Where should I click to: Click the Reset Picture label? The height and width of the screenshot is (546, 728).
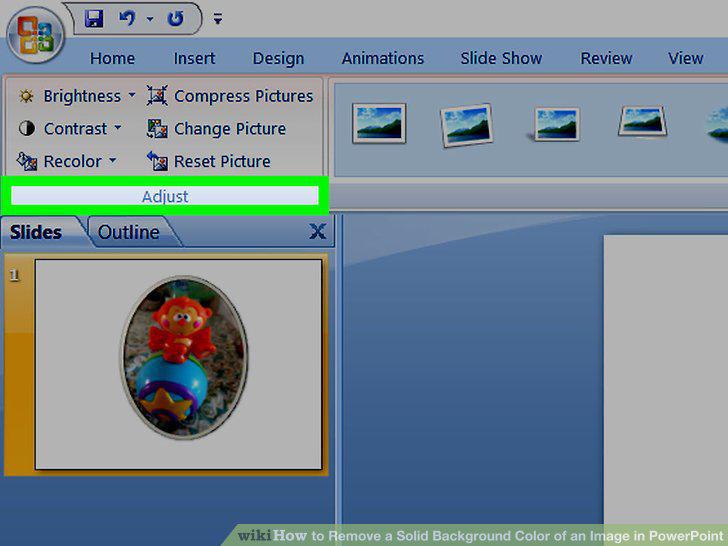click(222, 161)
